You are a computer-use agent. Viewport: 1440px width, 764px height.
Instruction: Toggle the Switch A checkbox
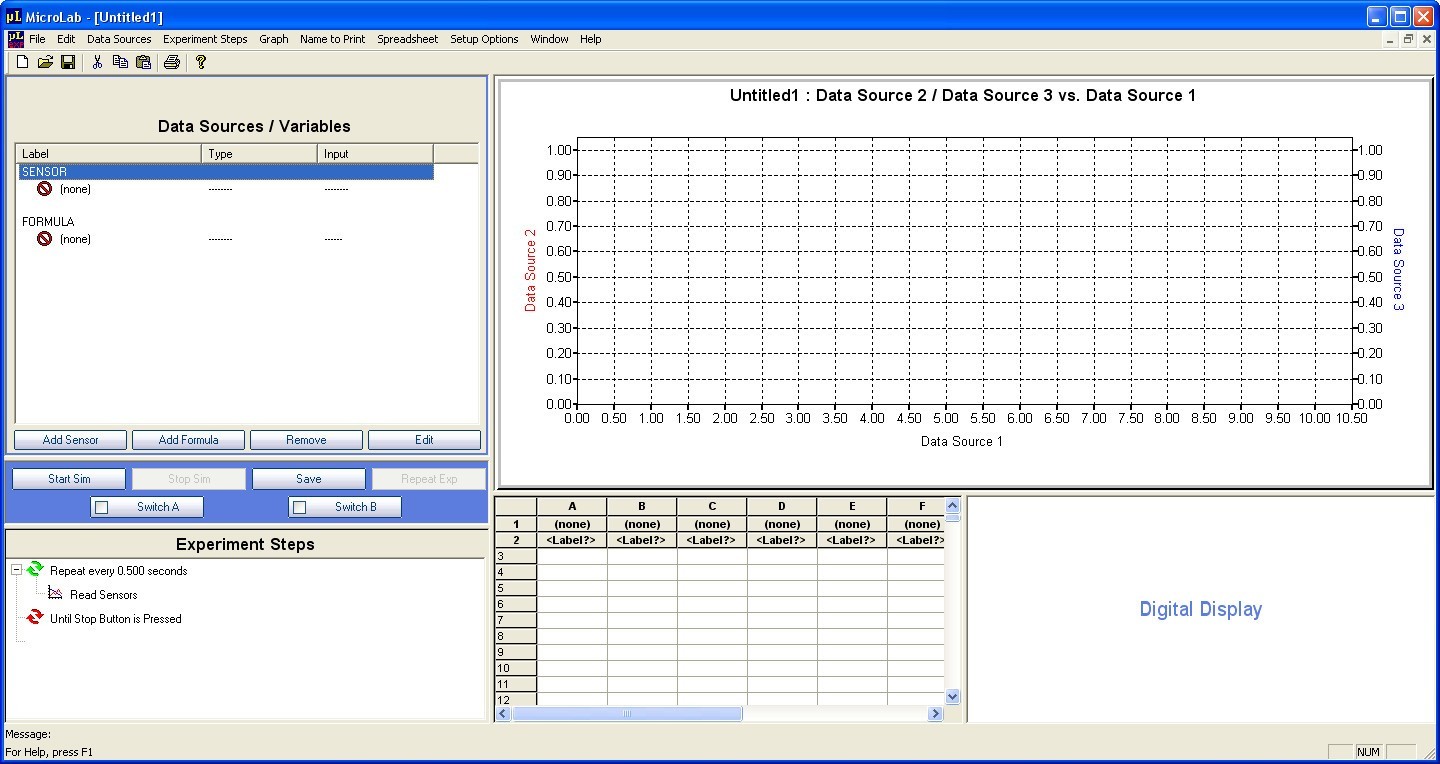coord(101,507)
